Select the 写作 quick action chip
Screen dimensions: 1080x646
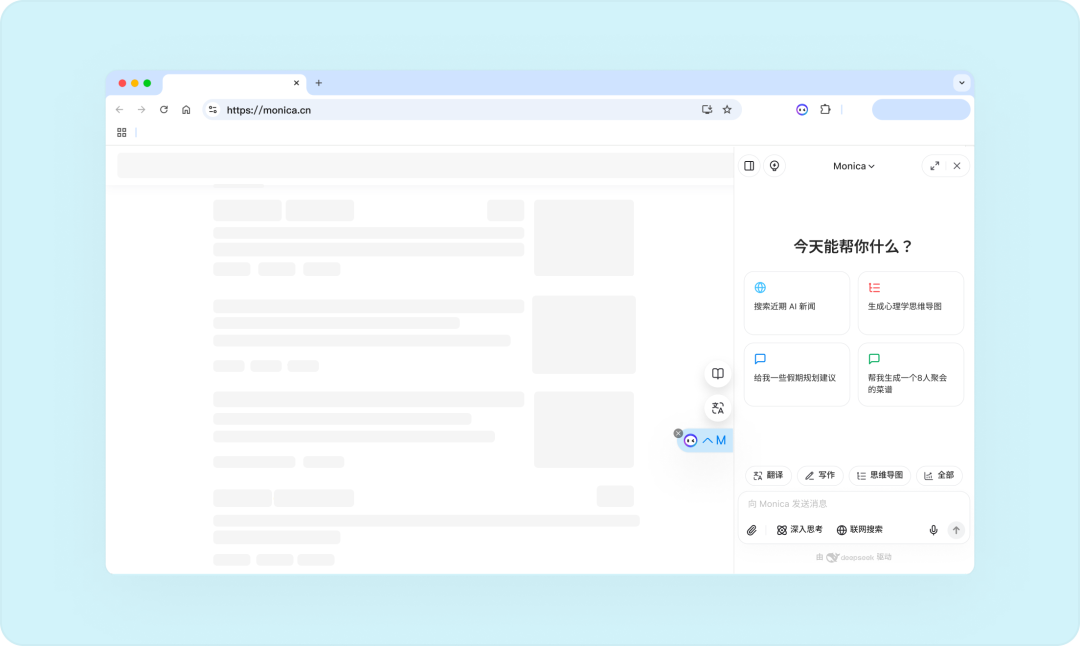point(820,475)
